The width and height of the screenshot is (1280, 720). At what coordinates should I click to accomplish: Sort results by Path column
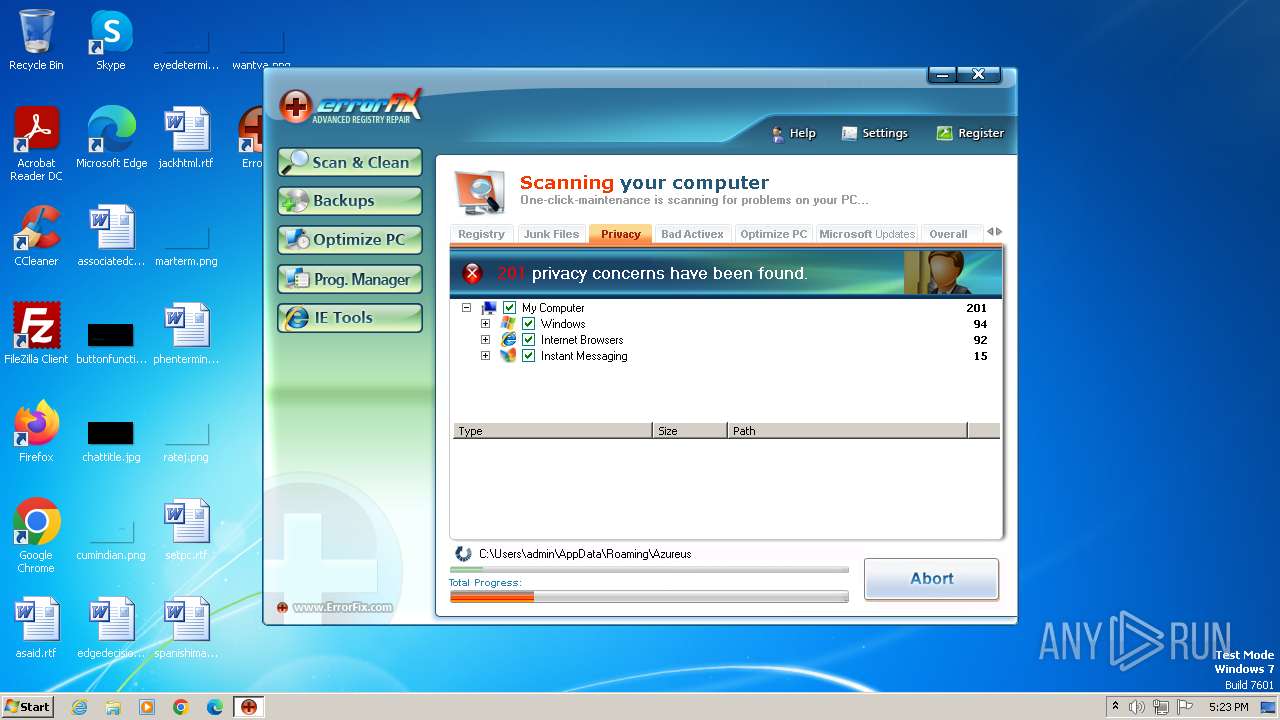pos(847,431)
